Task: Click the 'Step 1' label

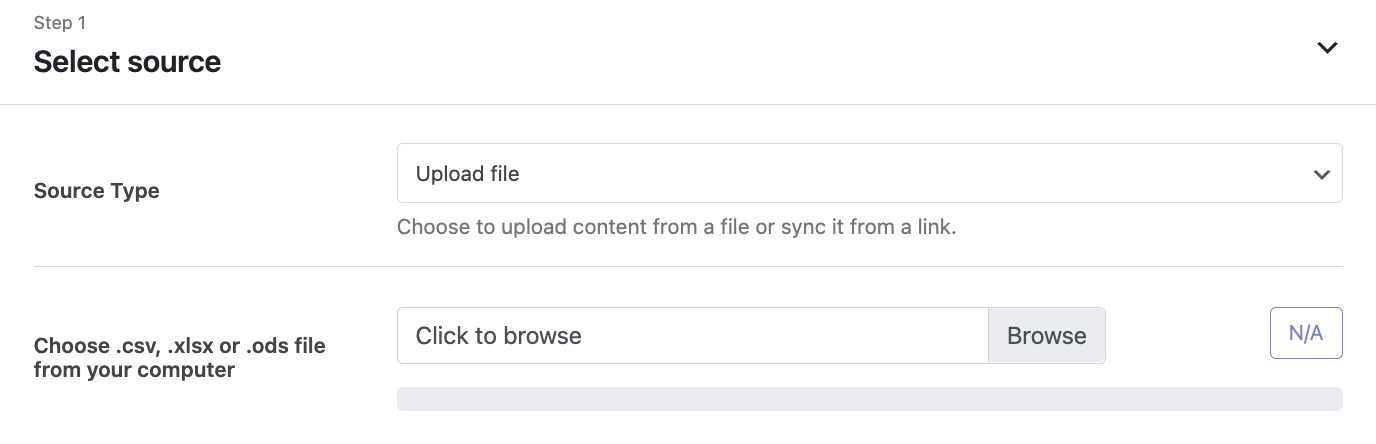Action: [59, 23]
